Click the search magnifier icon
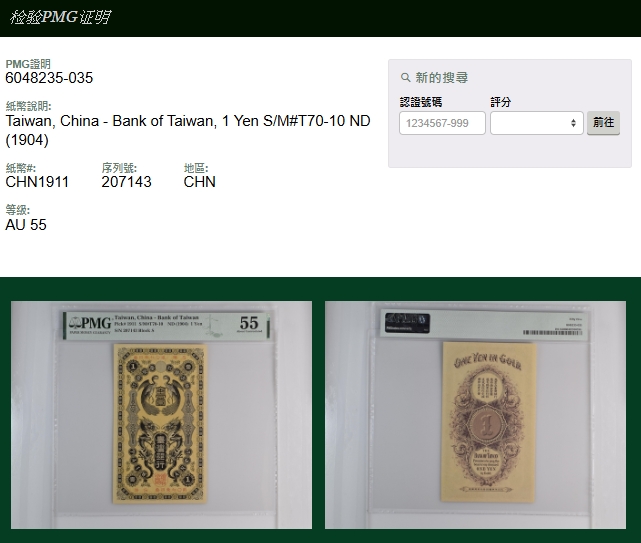Screen dimensions: 641x543 [405, 77]
